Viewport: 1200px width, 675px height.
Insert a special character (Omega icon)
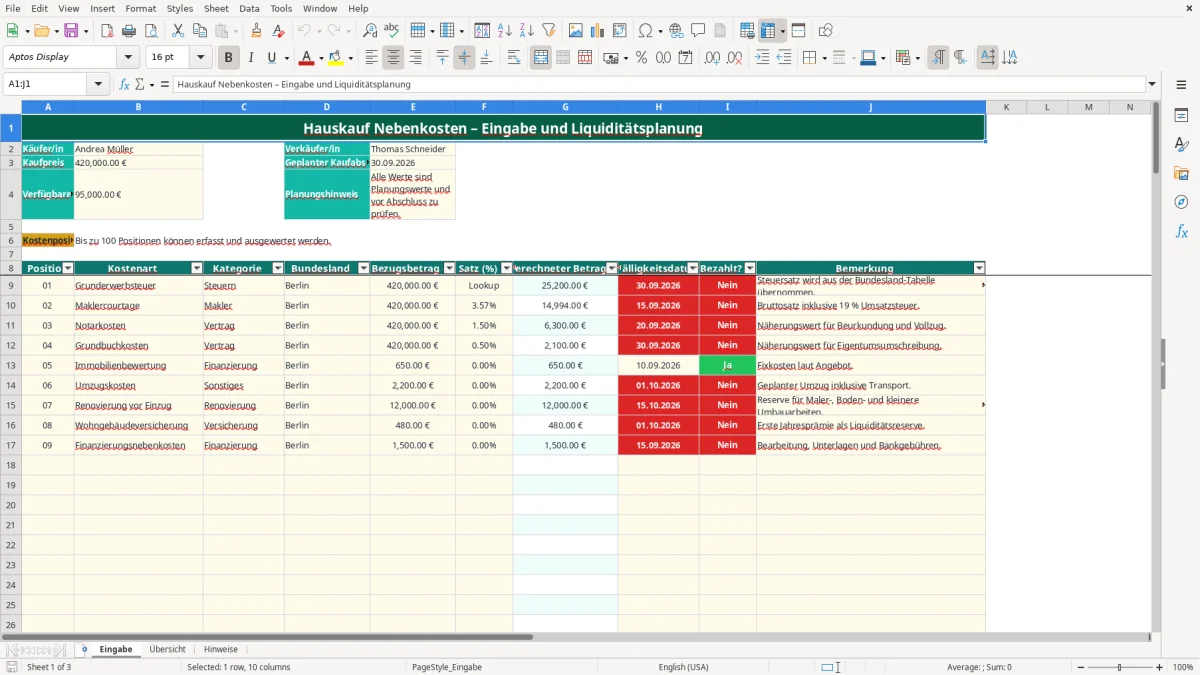click(645, 31)
